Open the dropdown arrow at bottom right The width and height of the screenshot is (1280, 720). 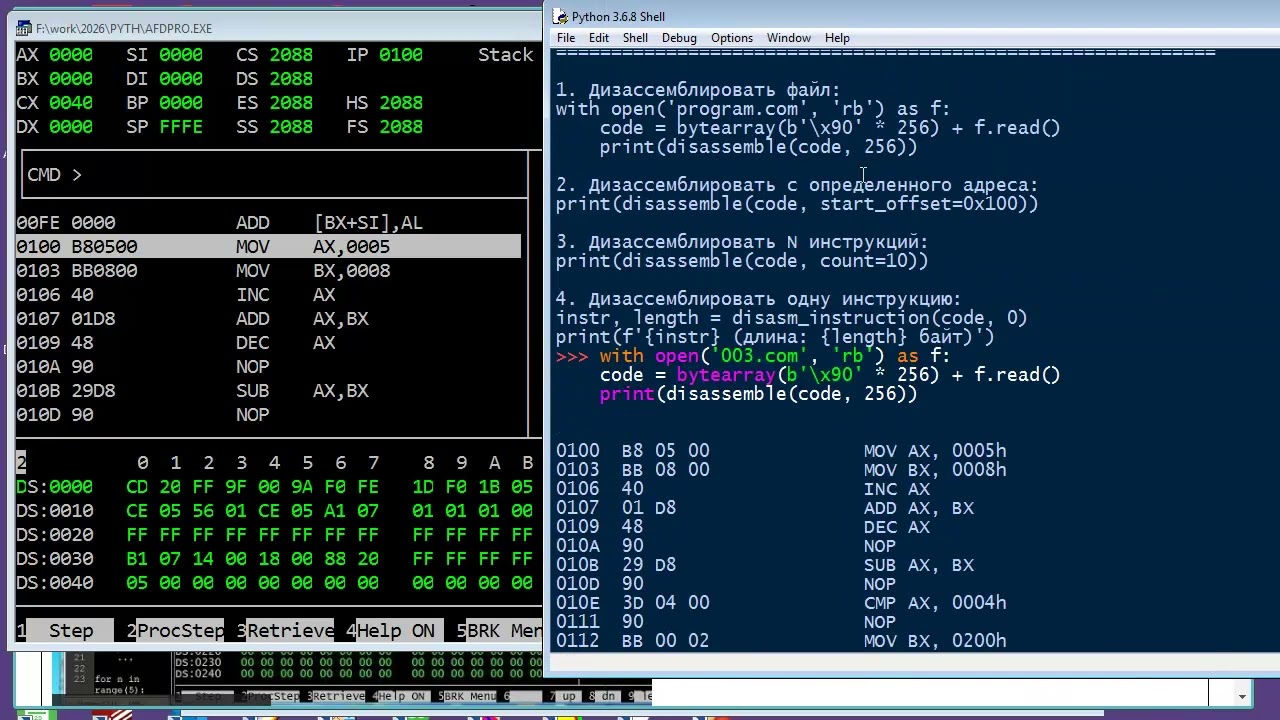click(x=1242, y=695)
